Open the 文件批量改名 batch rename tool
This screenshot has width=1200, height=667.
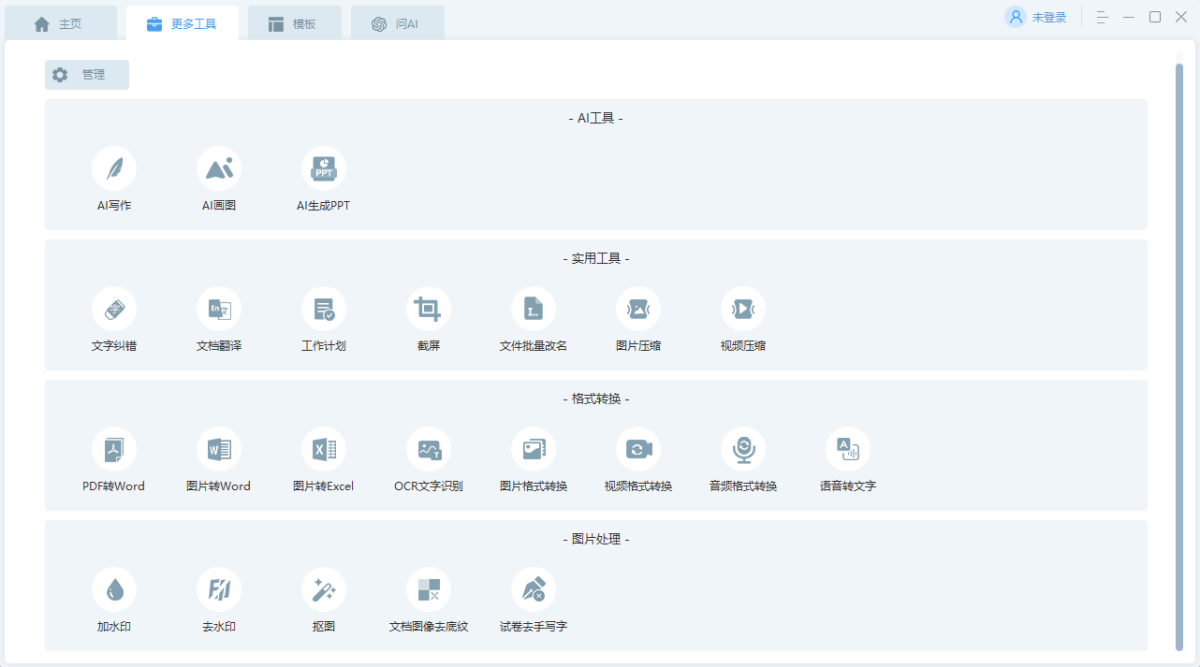(533, 309)
